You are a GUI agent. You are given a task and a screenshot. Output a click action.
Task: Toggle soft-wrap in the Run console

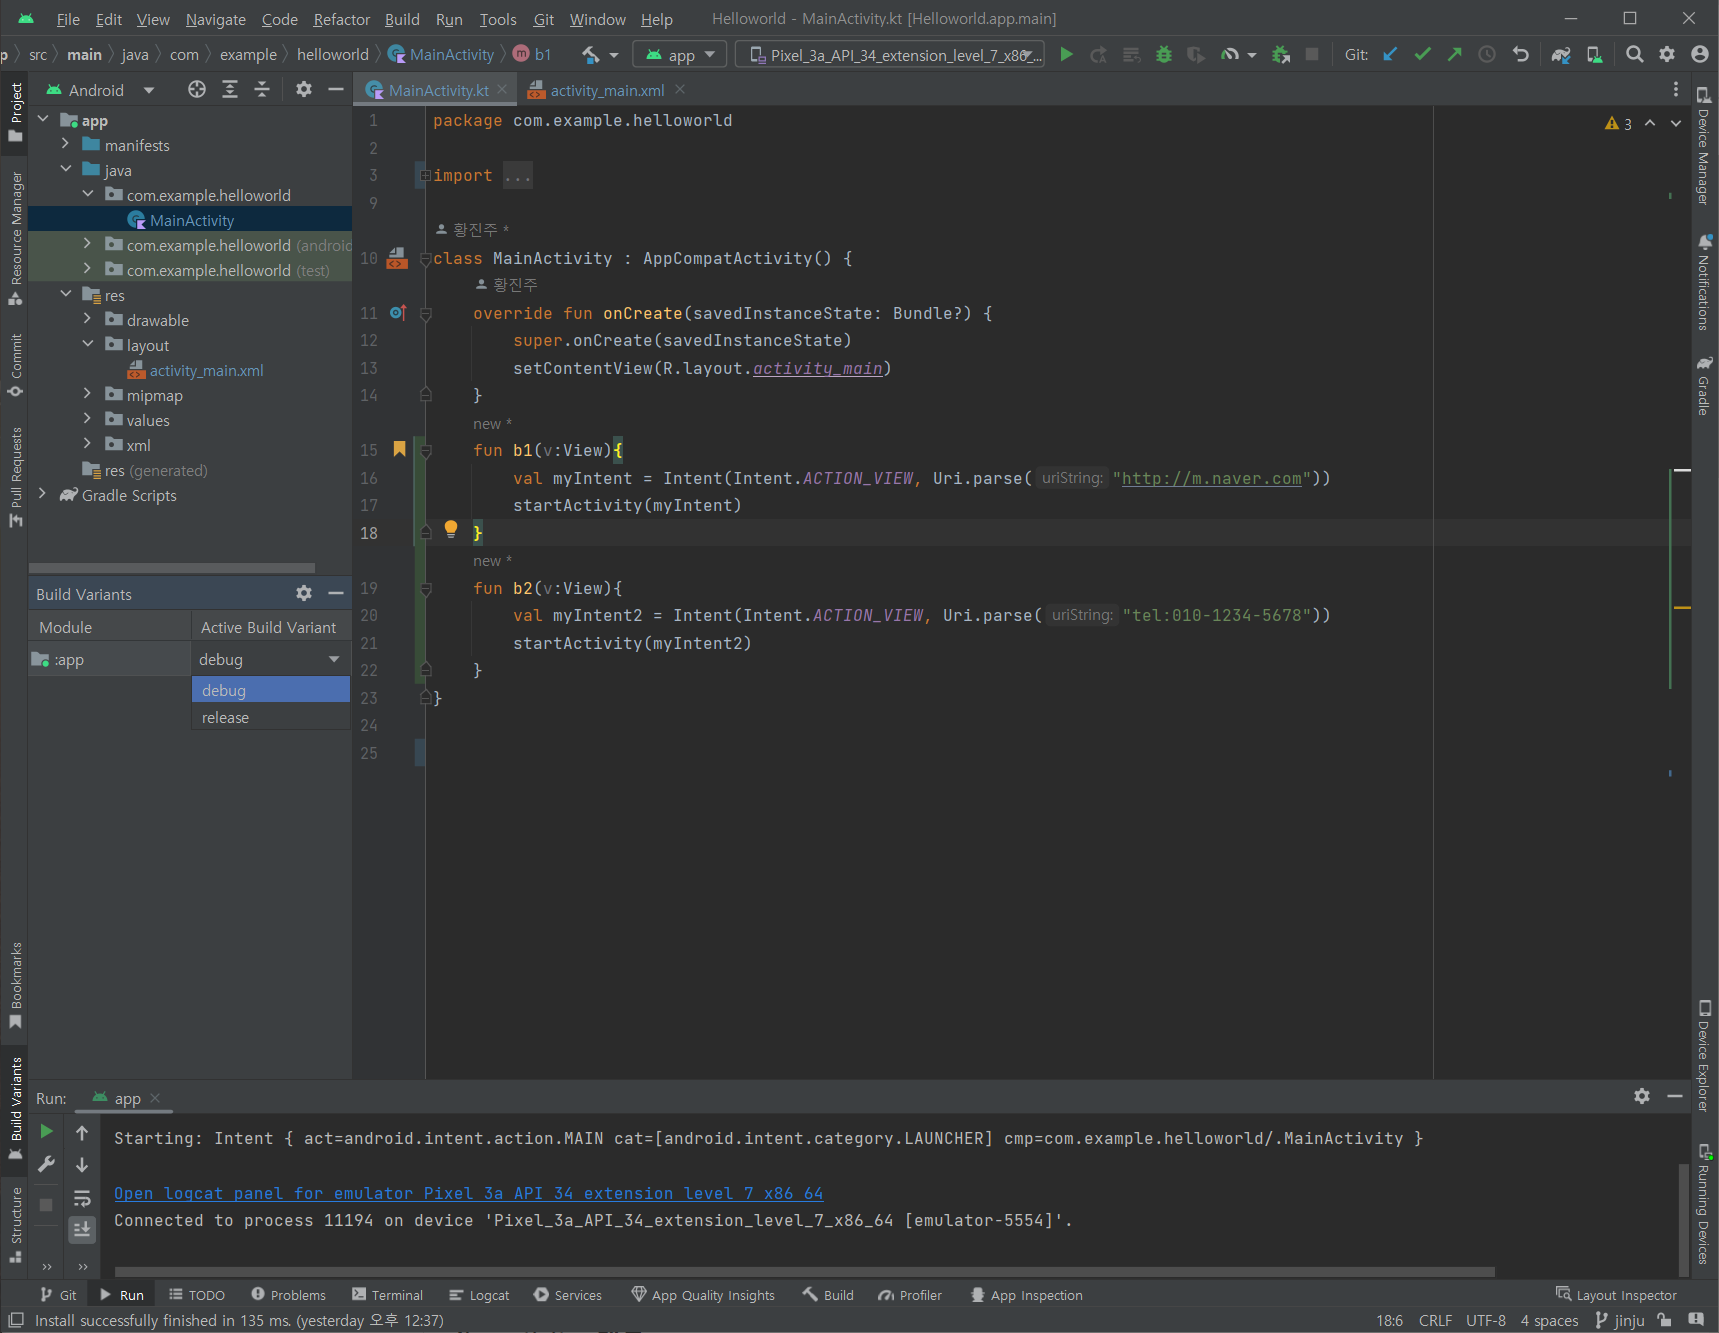coord(82,1198)
